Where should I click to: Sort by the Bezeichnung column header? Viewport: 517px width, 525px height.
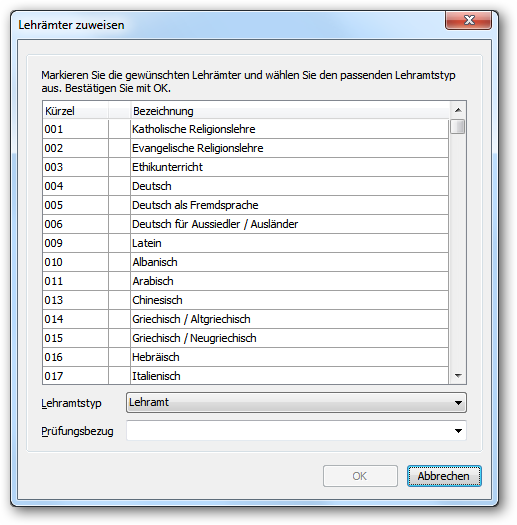point(290,111)
